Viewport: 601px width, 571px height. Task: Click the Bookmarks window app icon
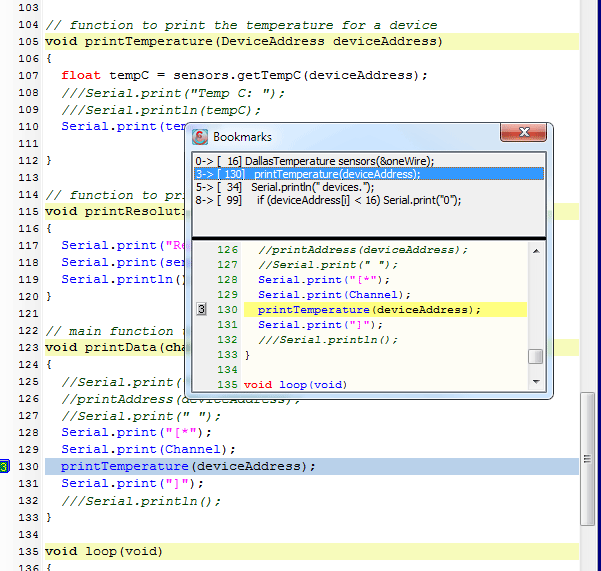(x=200, y=137)
